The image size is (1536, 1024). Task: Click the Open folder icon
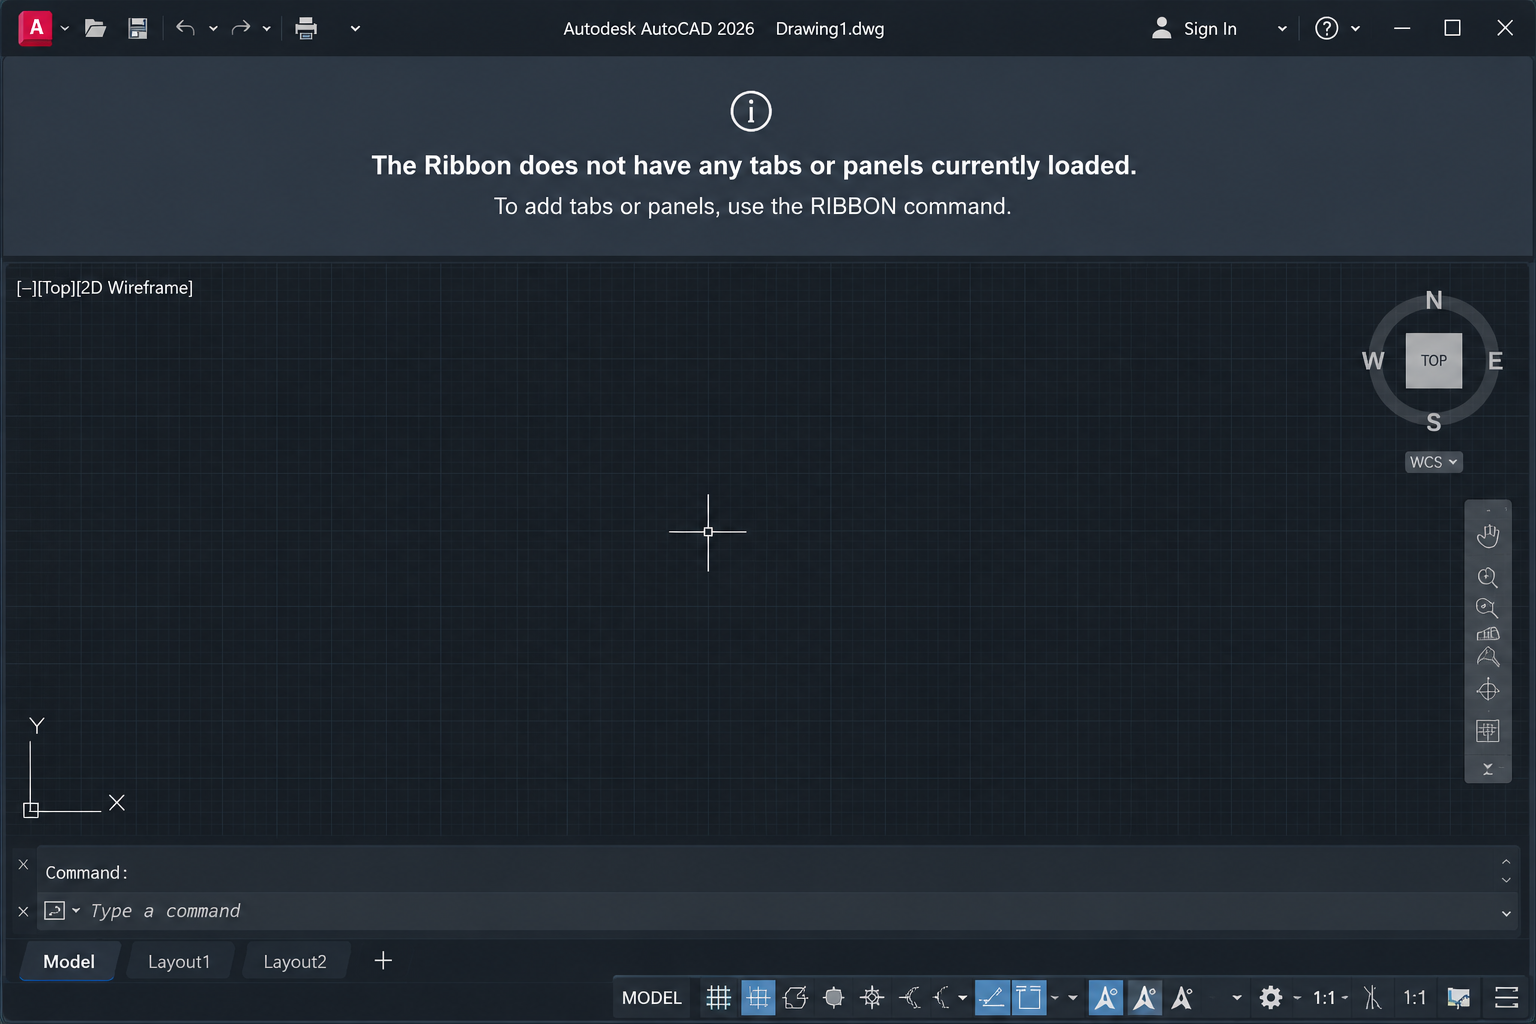coord(96,28)
